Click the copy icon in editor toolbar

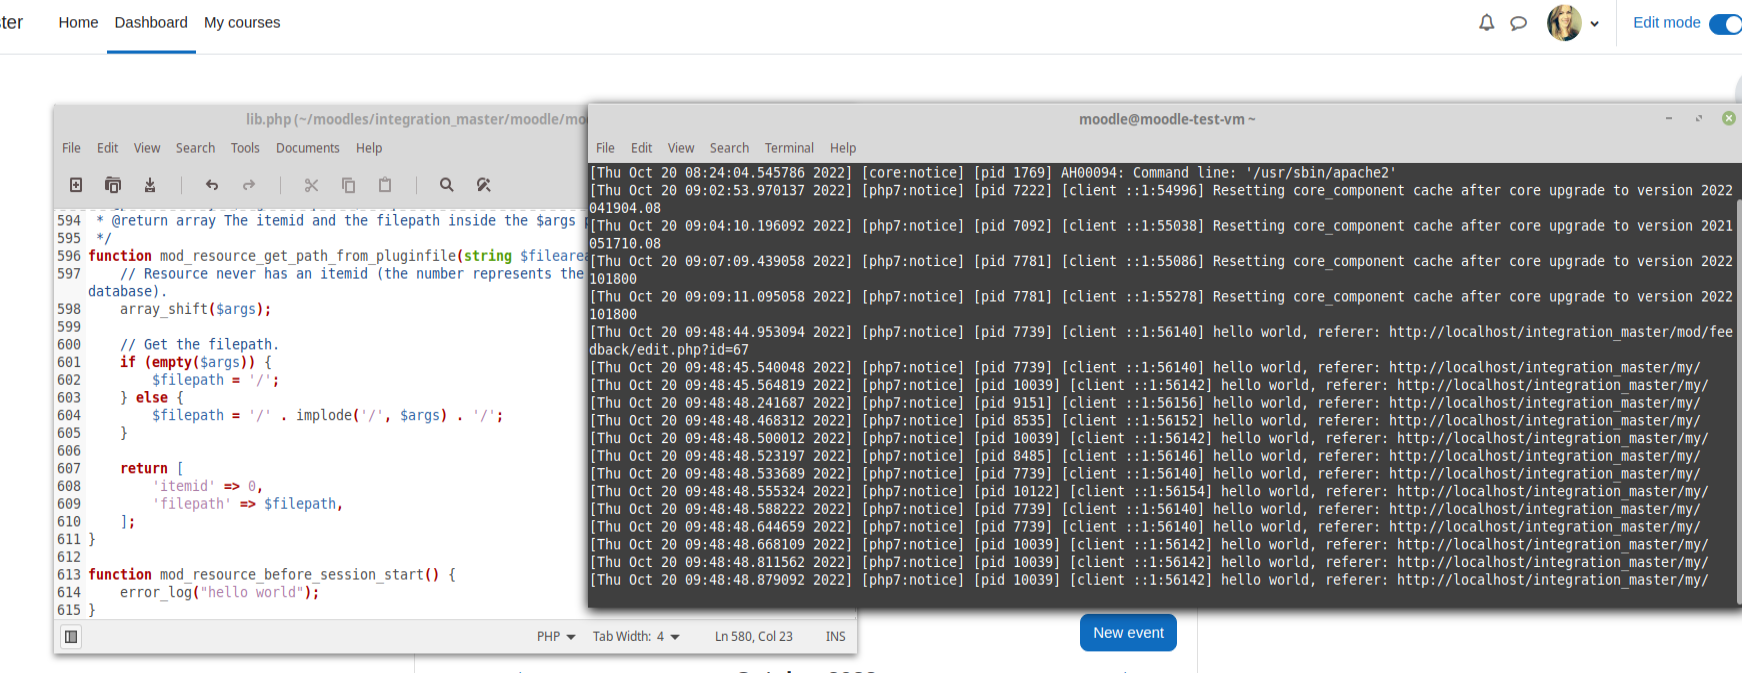[348, 185]
